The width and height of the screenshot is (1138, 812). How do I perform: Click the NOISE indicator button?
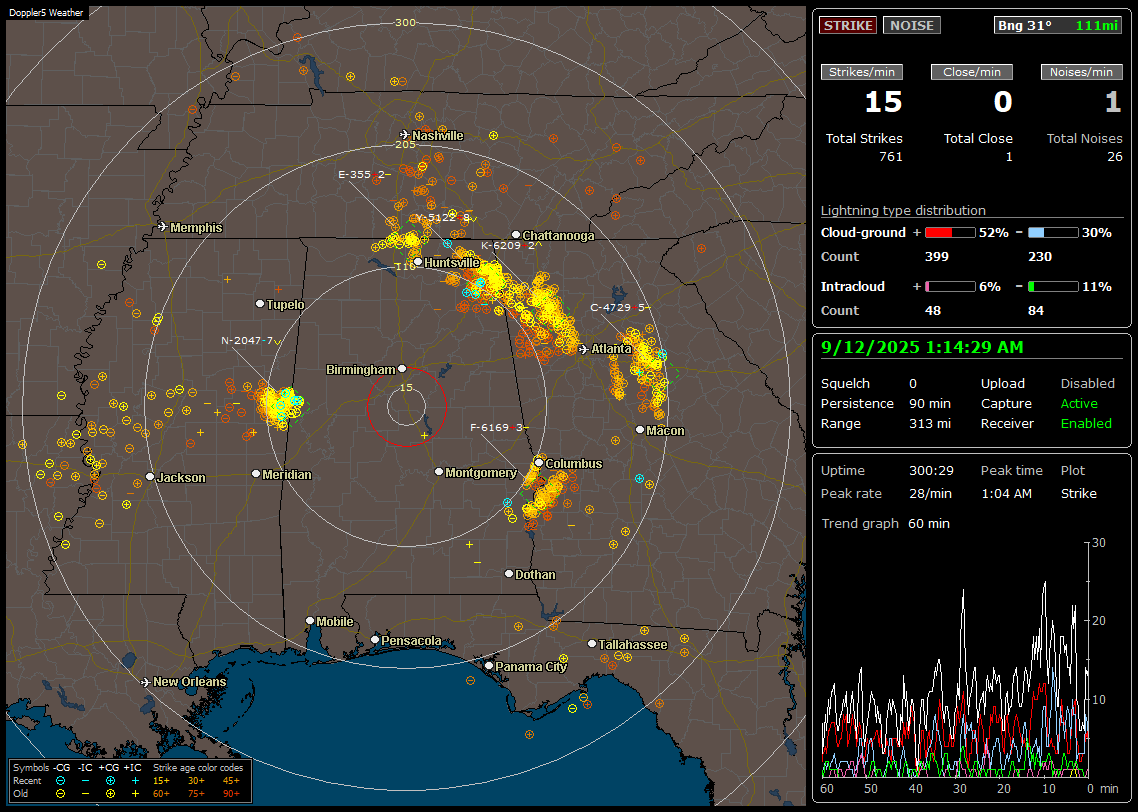[x=912, y=25]
